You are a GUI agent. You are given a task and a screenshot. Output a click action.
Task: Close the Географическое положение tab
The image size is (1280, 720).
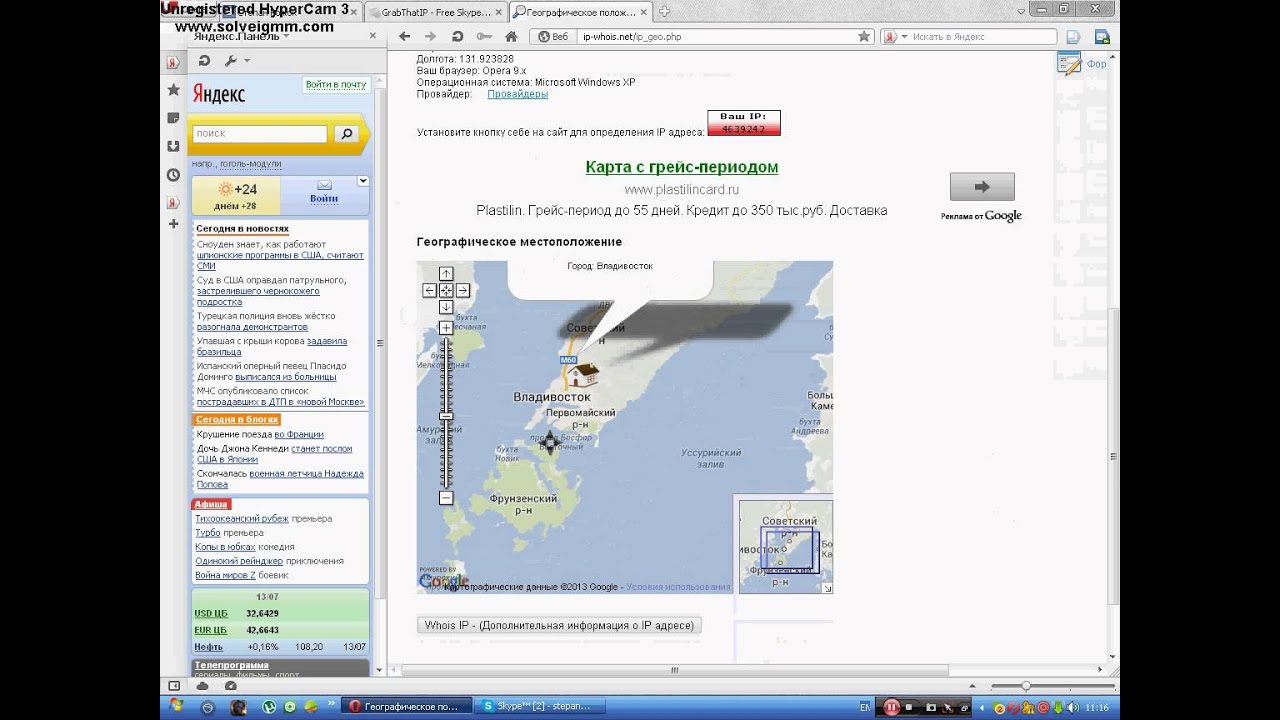click(x=644, y=12)
